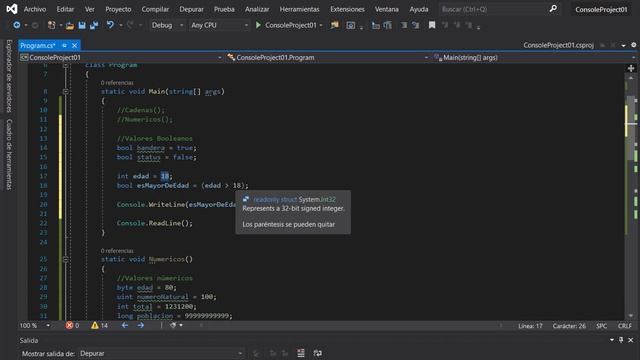The image size is (640, 360).
Task: Click the SPC indentation indicator
Action: tap(601, 326)
